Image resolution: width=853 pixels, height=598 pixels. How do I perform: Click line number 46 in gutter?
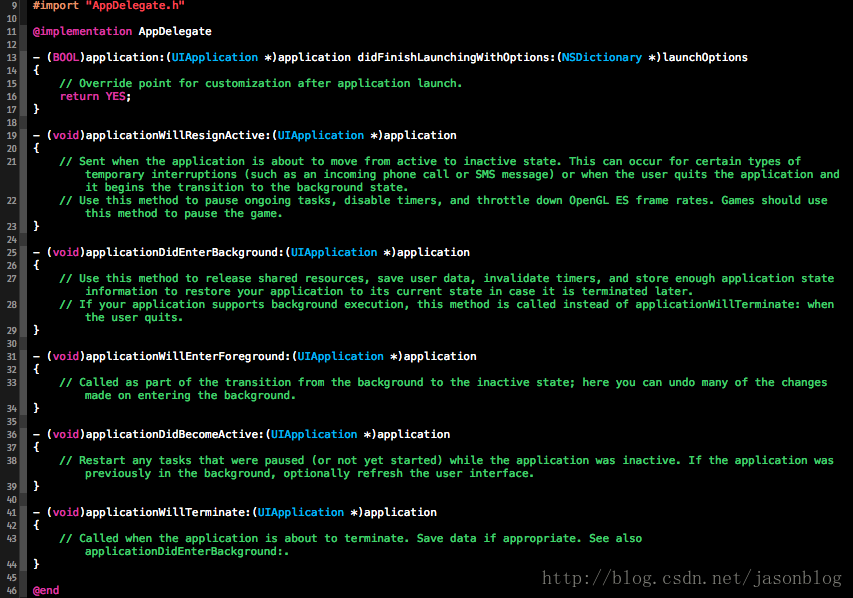(x=11, y=590)
